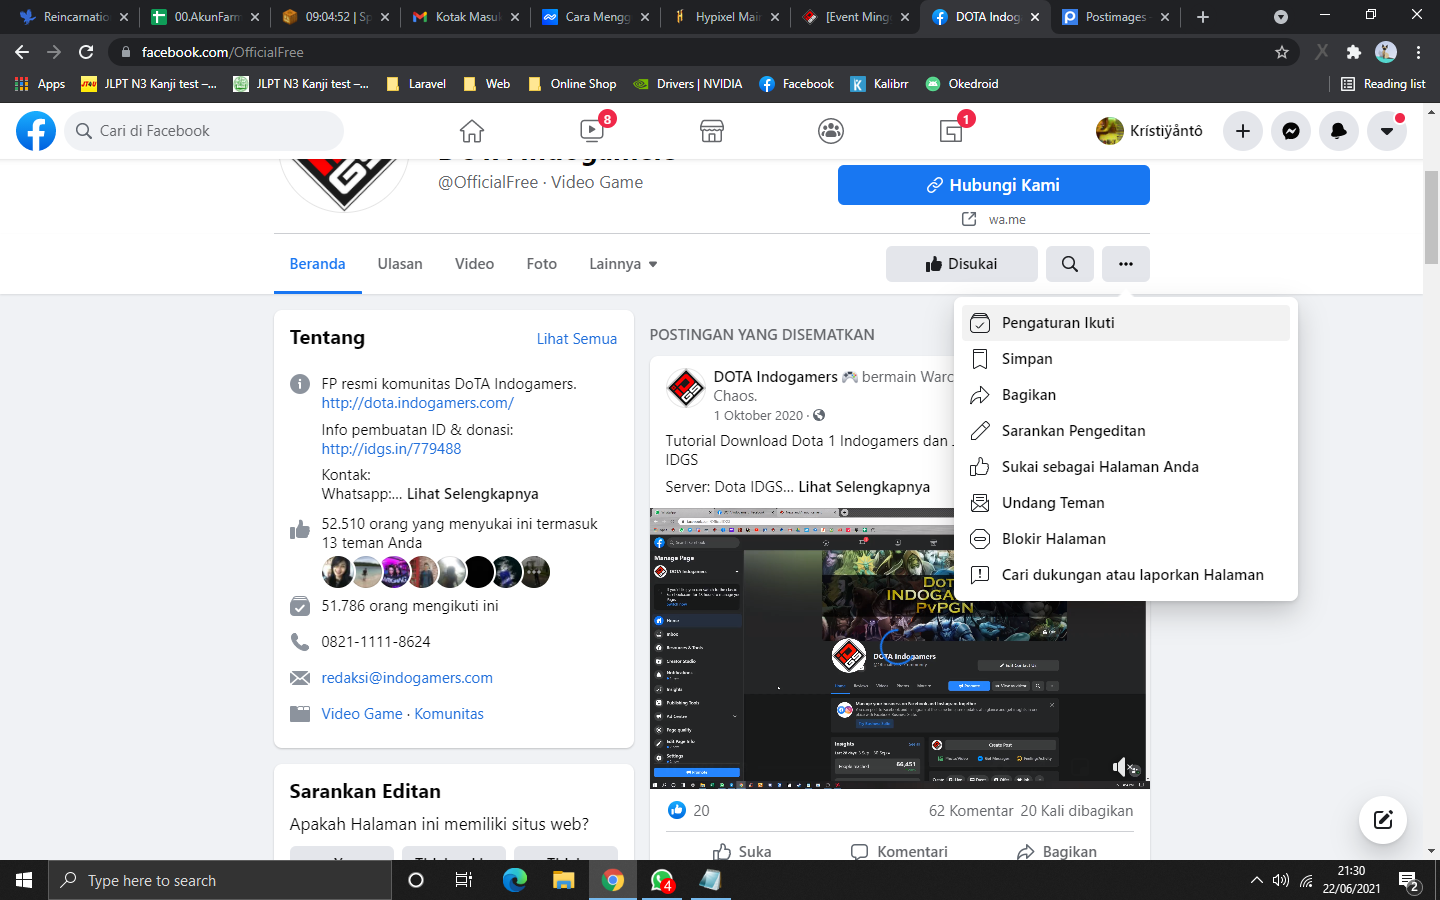
Task: Click the page search magnifier button
Action: point(1070,264)
